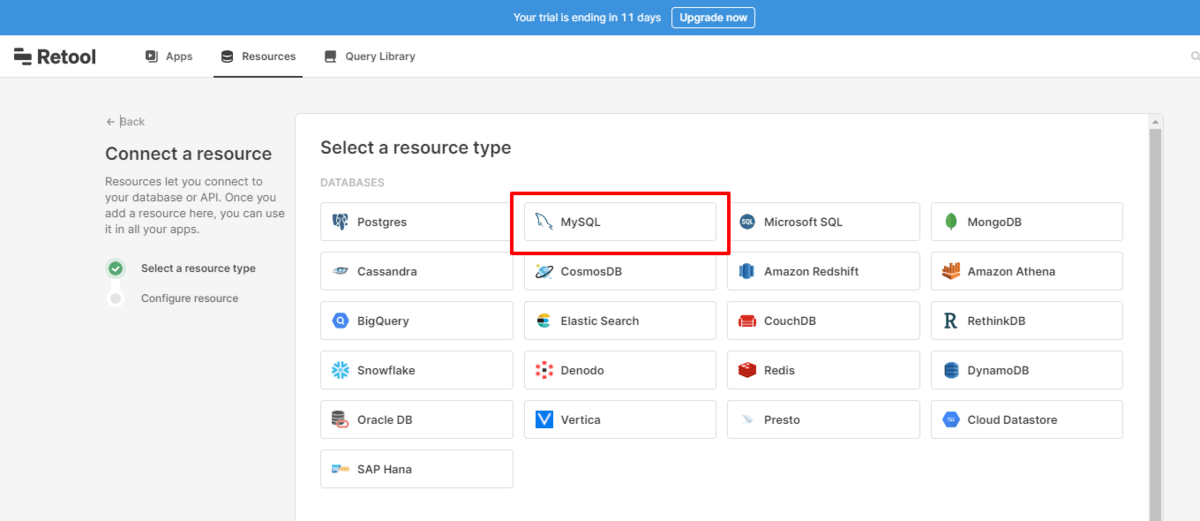Viewport: 1200px width, 521px height.
Task: Select the Amazon Redshift label
Action: pyautogui.click(x=811, y=272)
